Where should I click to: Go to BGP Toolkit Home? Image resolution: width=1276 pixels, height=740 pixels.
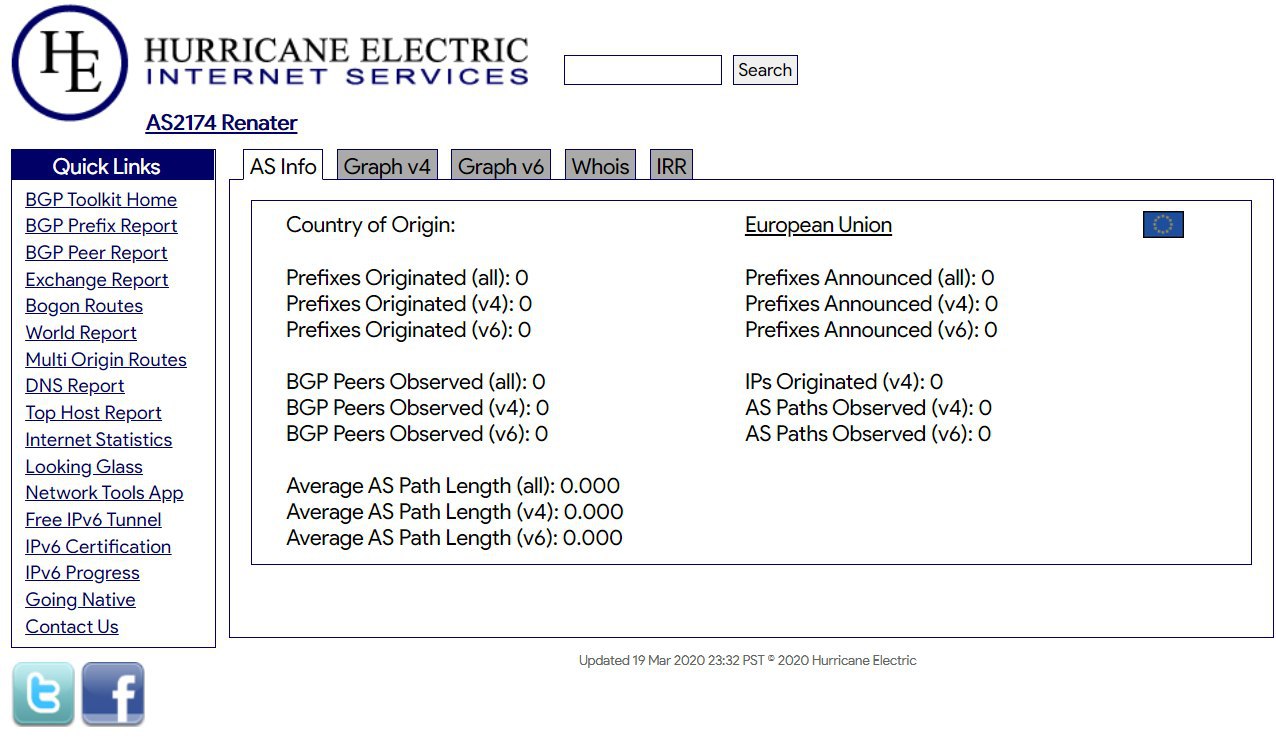point(101,200)
